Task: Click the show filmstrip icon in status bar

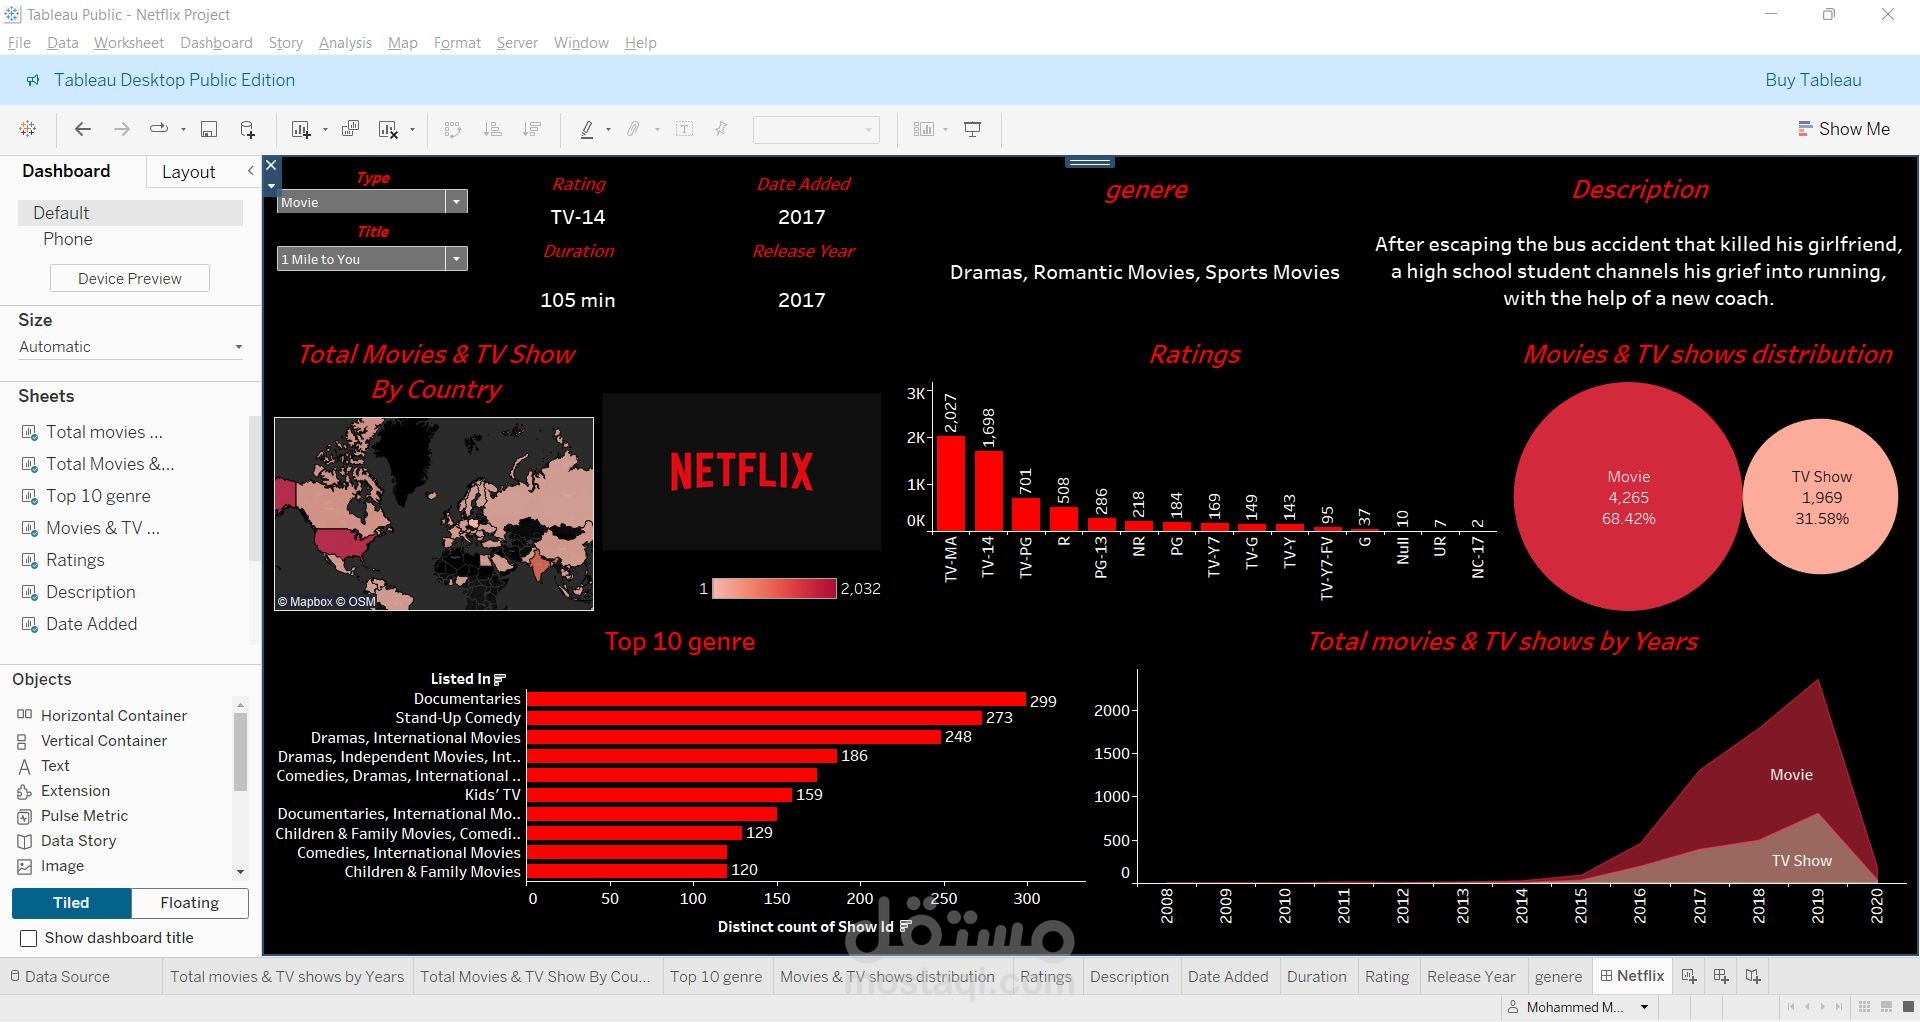Action: click(1886, 1007)
